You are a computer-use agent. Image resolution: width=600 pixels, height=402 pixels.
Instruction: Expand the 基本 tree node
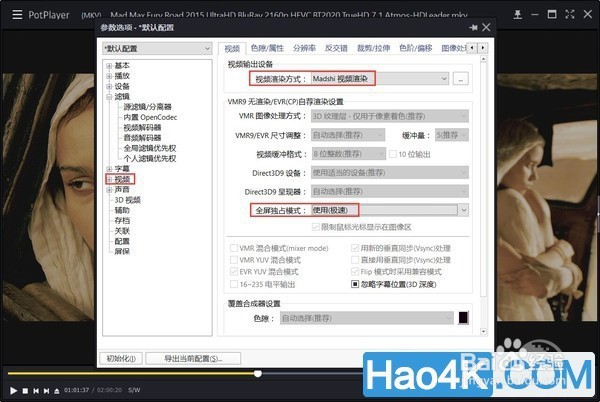tap(109, 66)
